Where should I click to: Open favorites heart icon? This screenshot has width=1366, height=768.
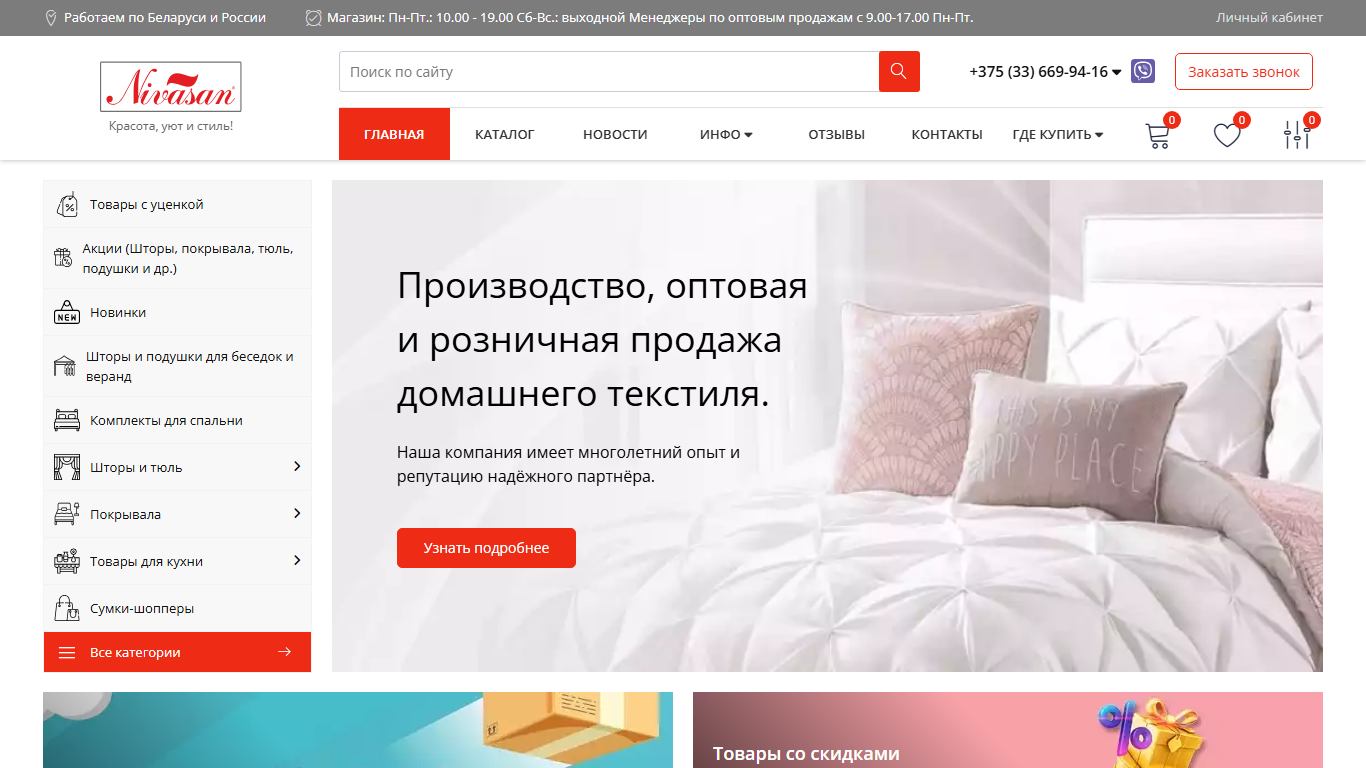(1227, 135)
